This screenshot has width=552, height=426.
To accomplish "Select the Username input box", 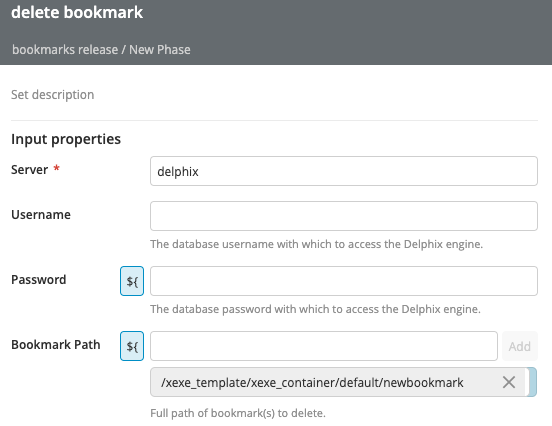I will (x=344, y=216).
